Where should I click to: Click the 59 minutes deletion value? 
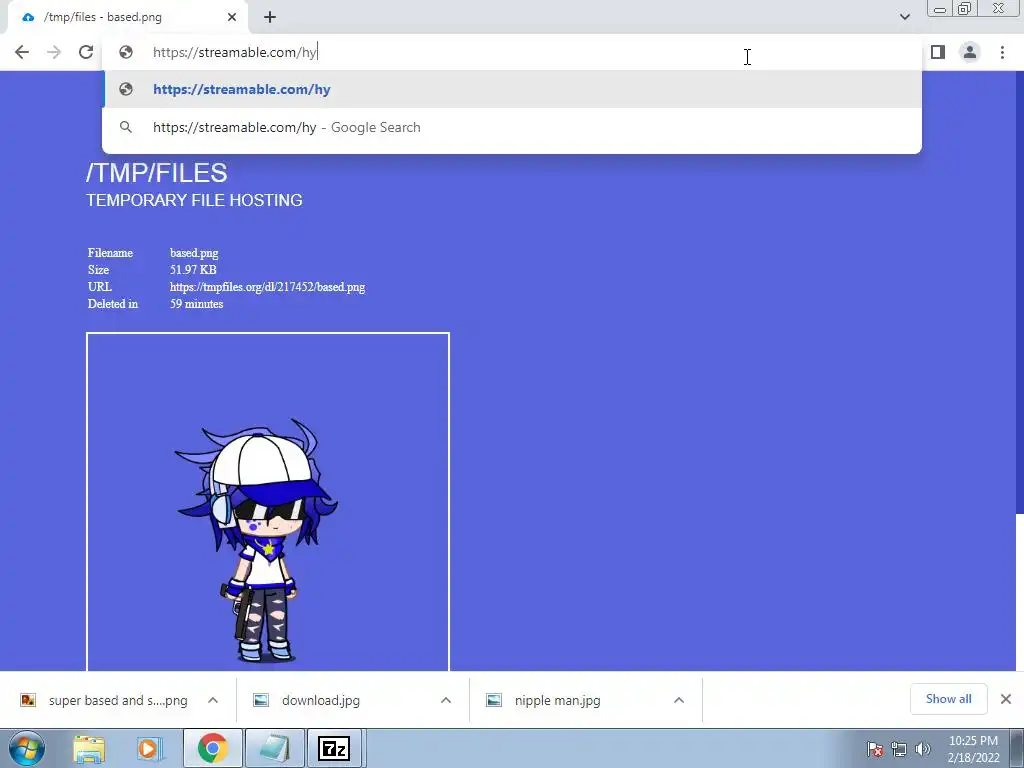pos(197,304)
